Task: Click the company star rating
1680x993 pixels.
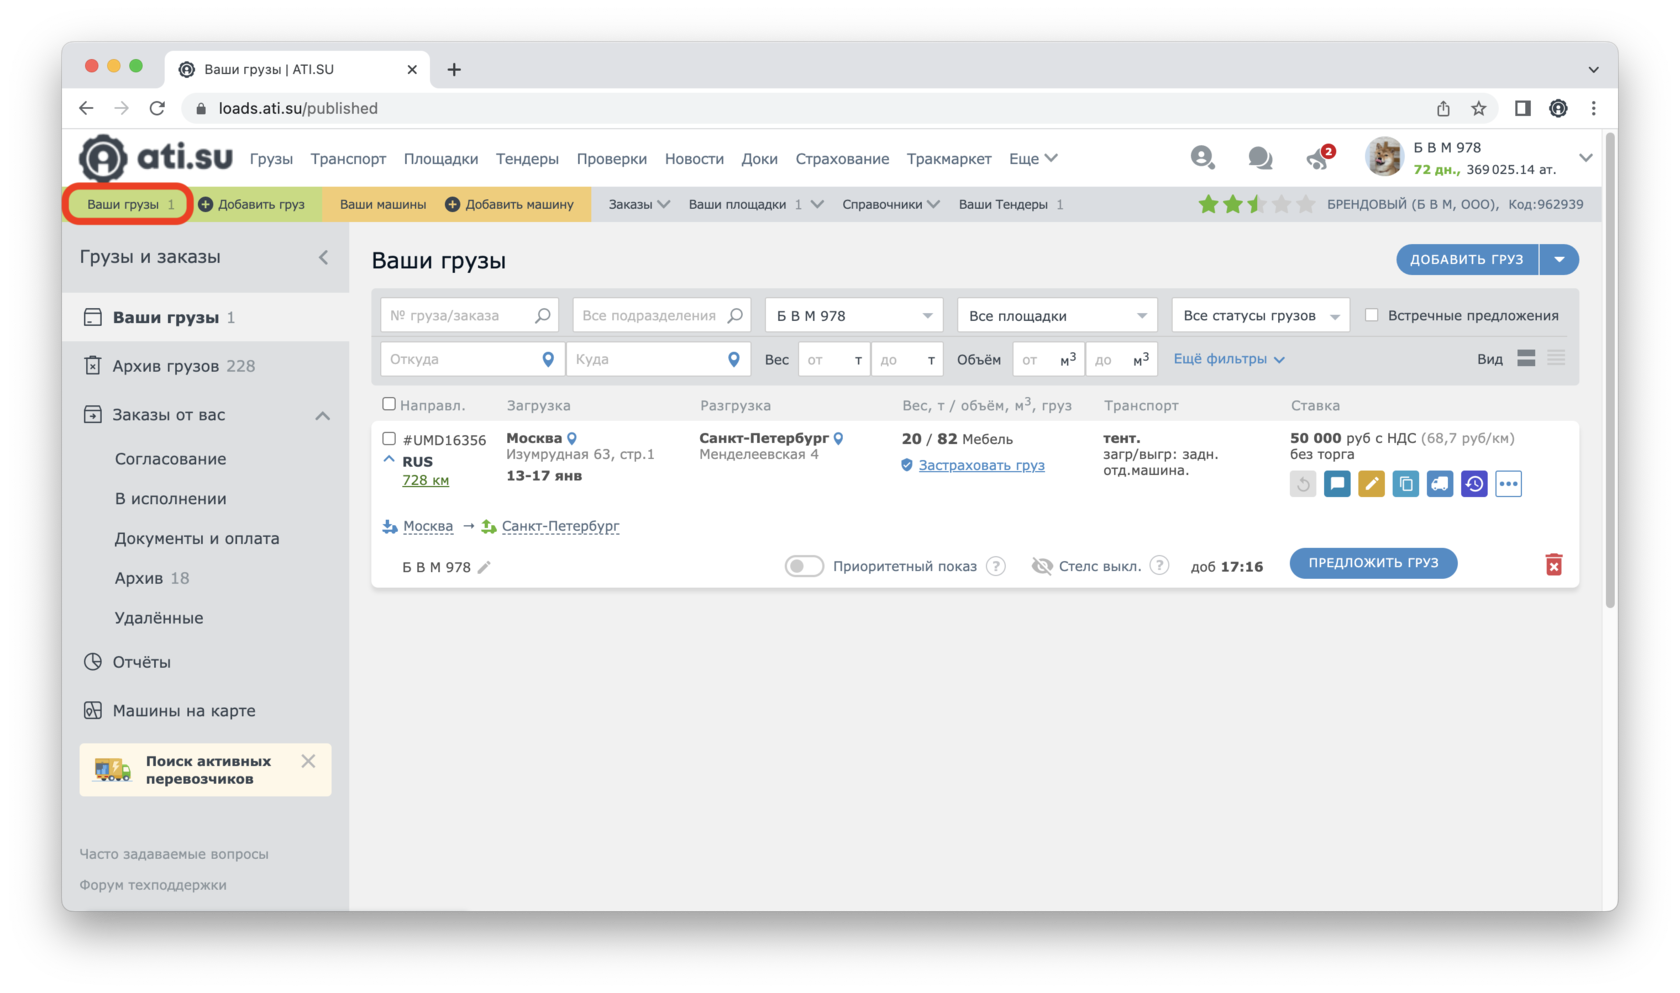Action: pos(1257,204)
